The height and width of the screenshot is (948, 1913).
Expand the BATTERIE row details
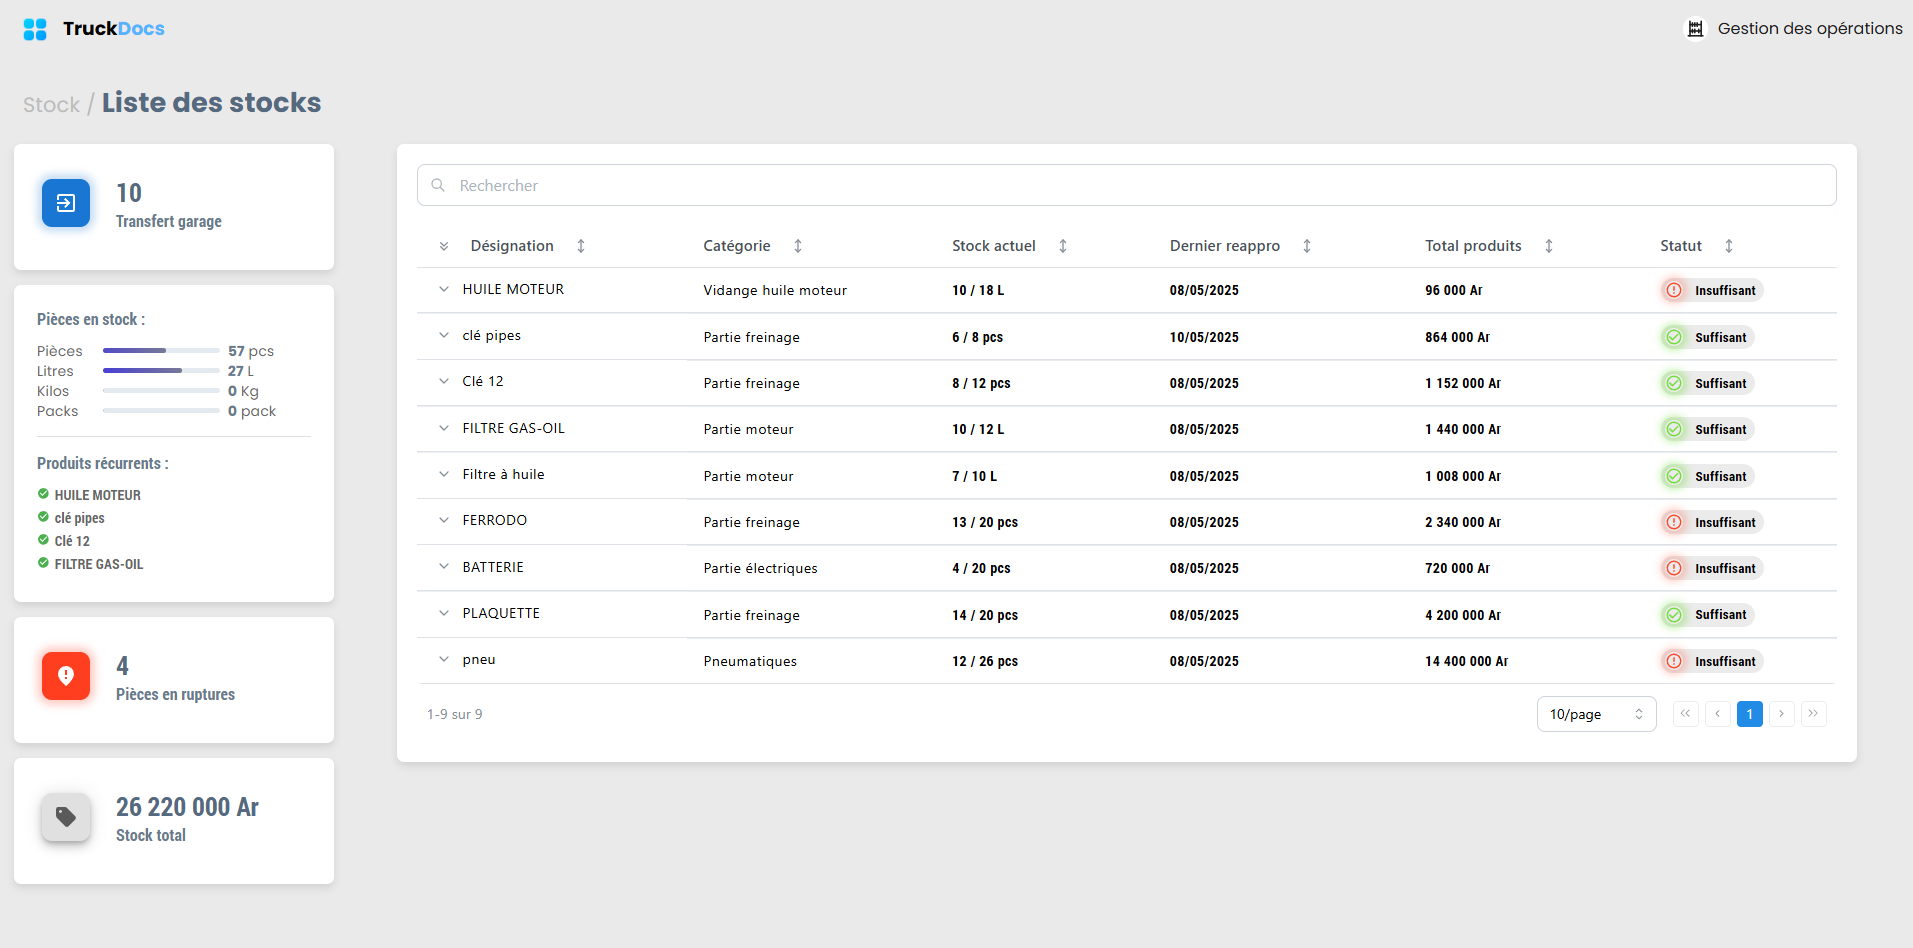click(x=444, y=567)
